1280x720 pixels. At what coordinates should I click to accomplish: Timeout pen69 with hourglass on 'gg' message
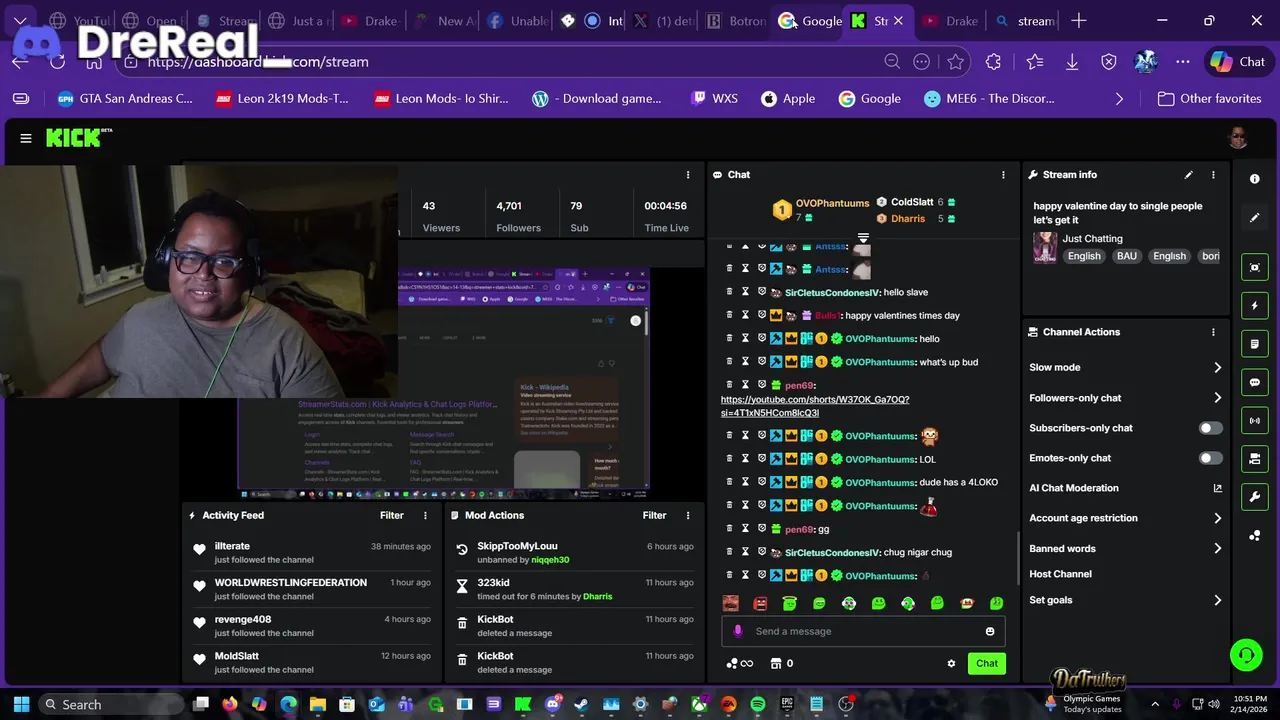pos(745,529)
